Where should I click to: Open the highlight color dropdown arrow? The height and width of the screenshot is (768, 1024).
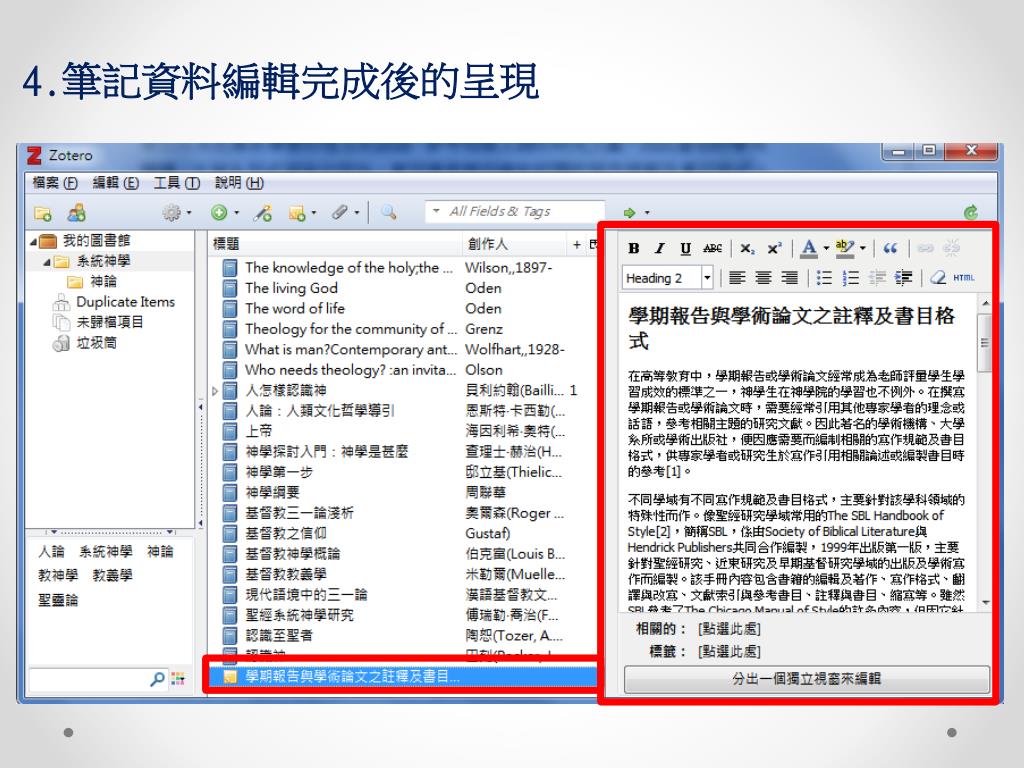pyautogui.click(x=863, y=249)
